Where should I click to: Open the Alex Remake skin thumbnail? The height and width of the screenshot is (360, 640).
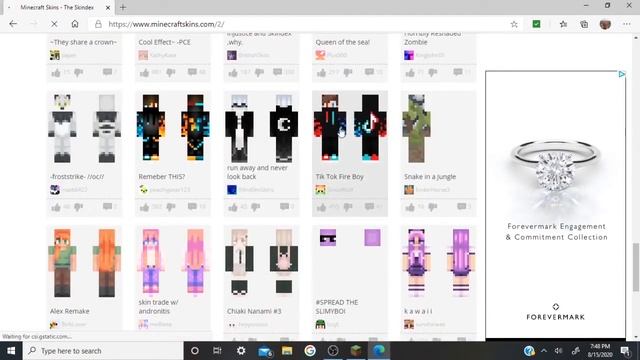click(84, 263)
